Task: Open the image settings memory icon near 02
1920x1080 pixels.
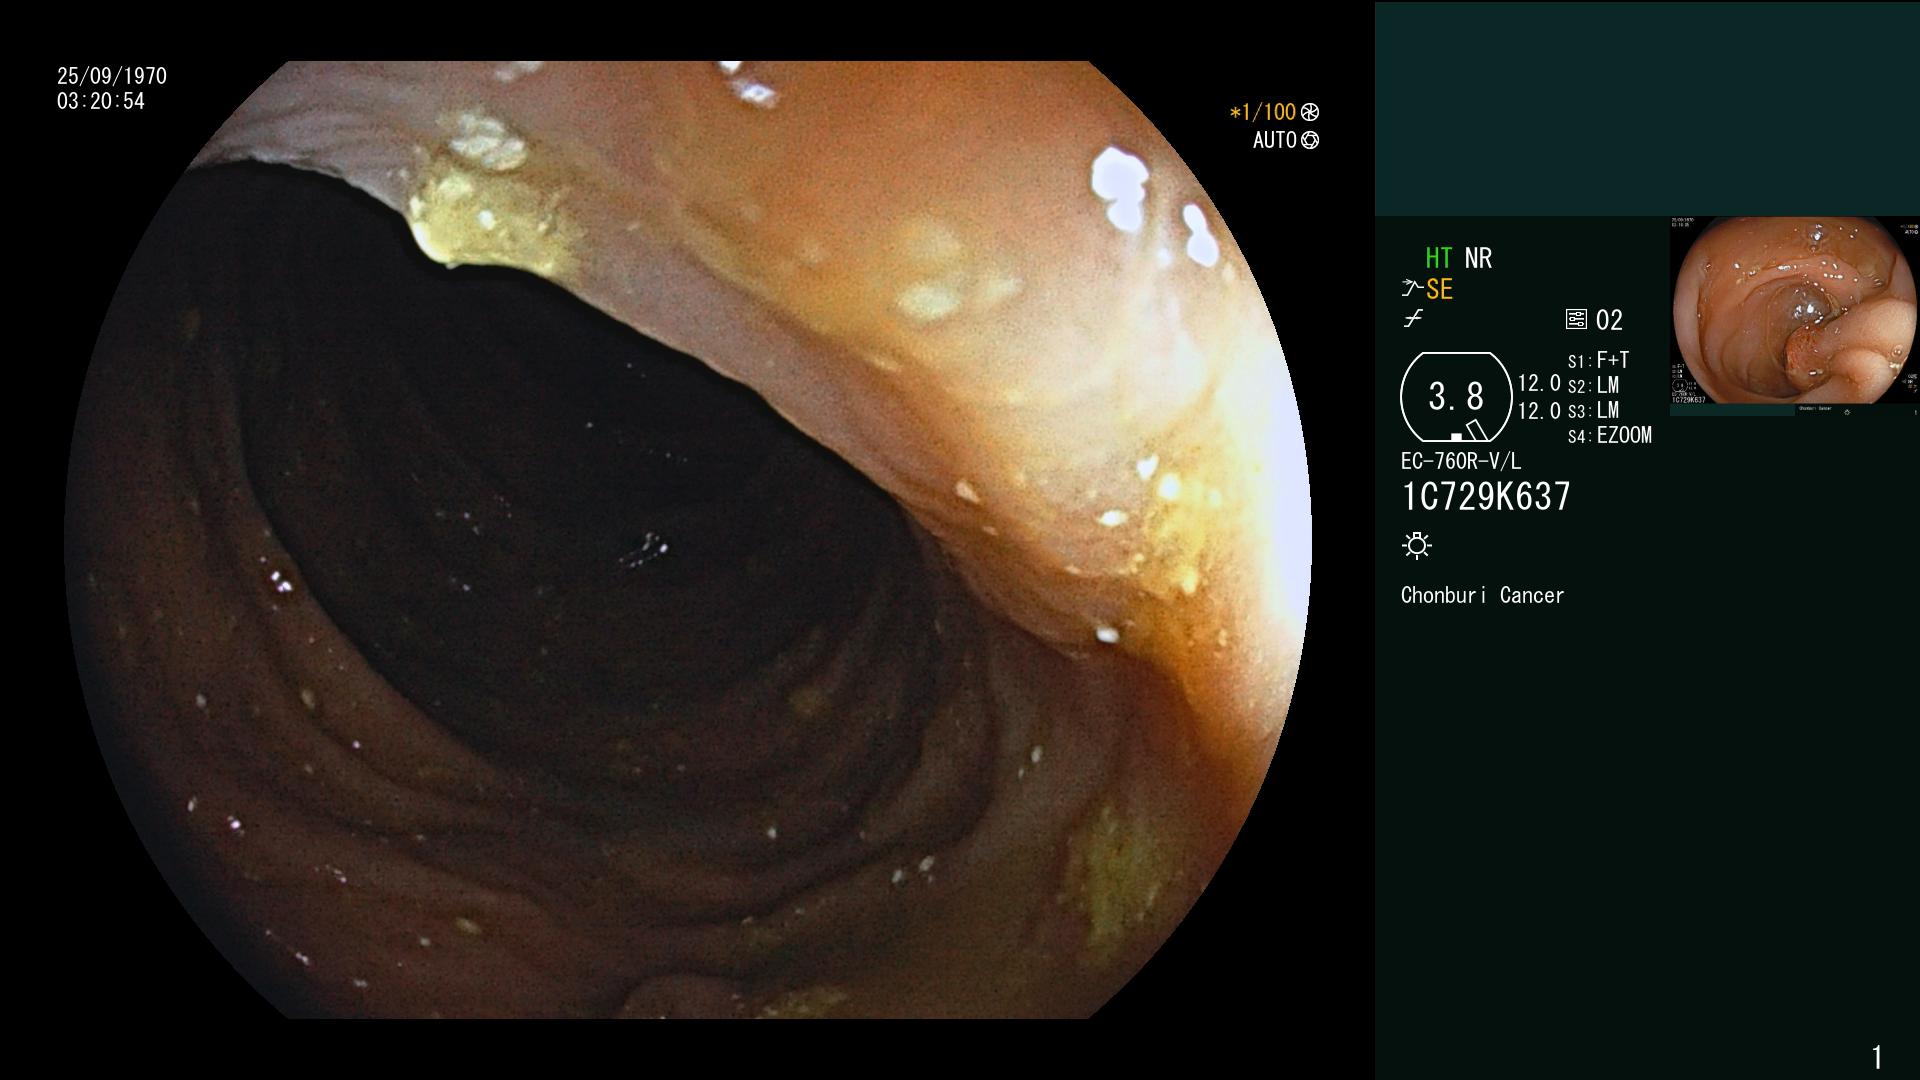Action: [1576, 320]
